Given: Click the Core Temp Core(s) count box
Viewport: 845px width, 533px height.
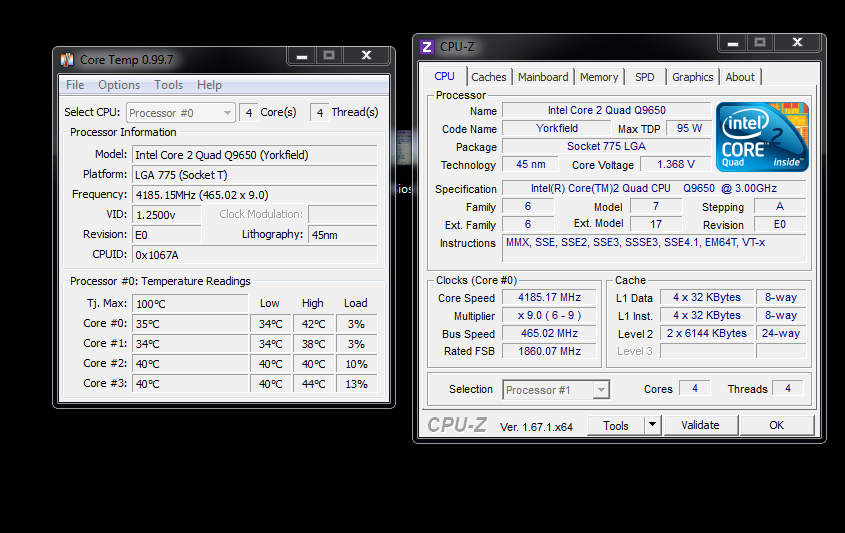Looking at the screenshot, I should (x=248, y=113).
